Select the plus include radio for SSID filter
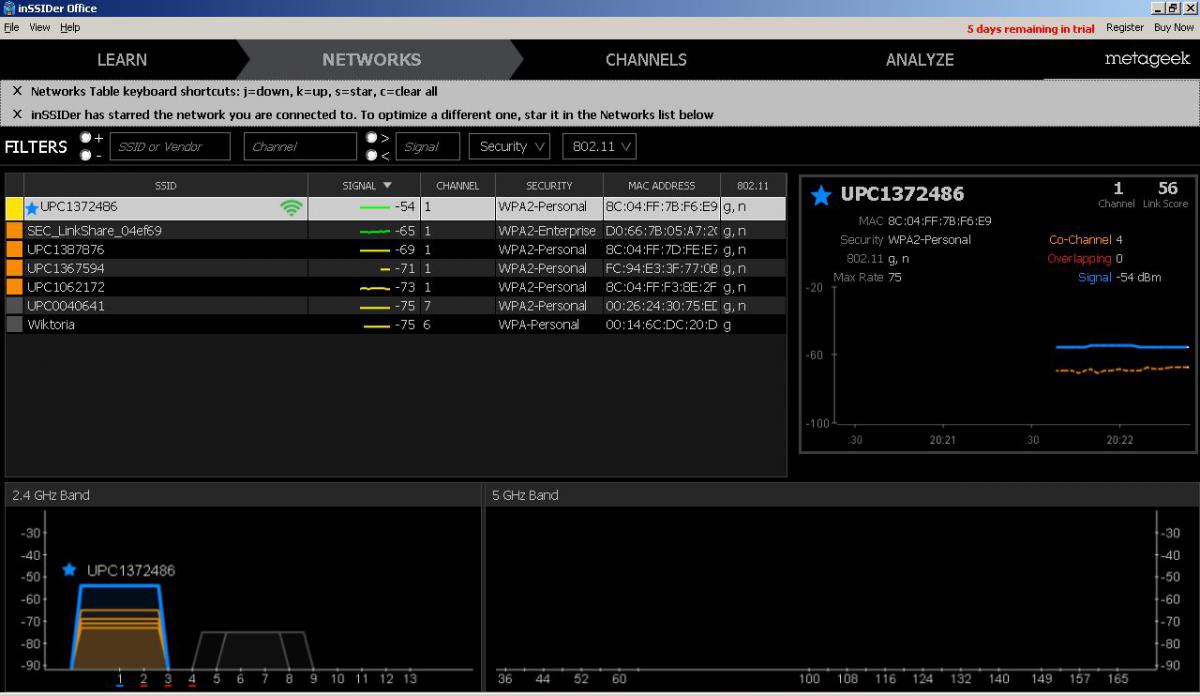 click(x=86, y=138)
